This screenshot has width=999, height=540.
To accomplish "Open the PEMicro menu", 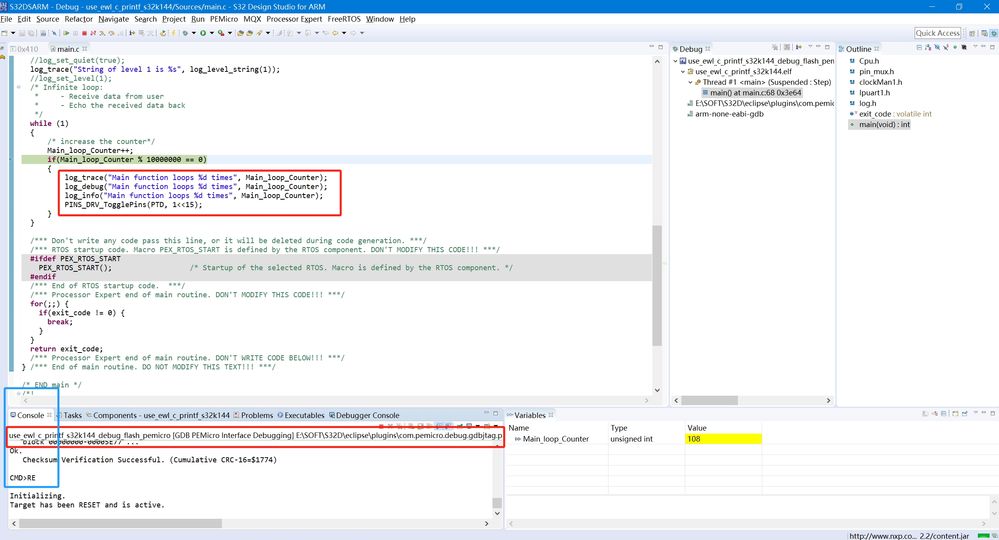I will 224,19.
